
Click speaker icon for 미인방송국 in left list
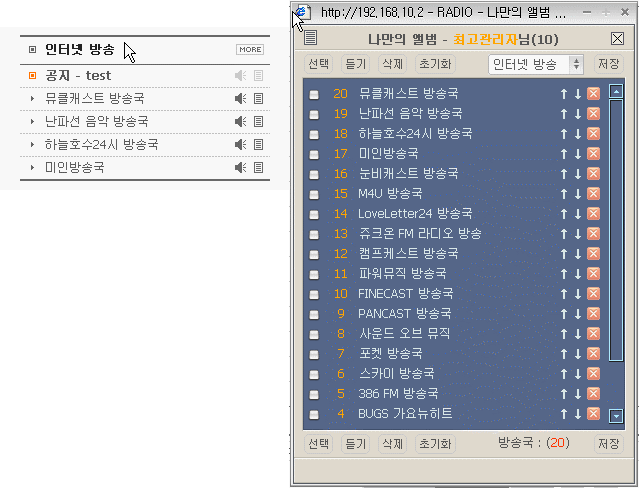click(x=240, y=167)
